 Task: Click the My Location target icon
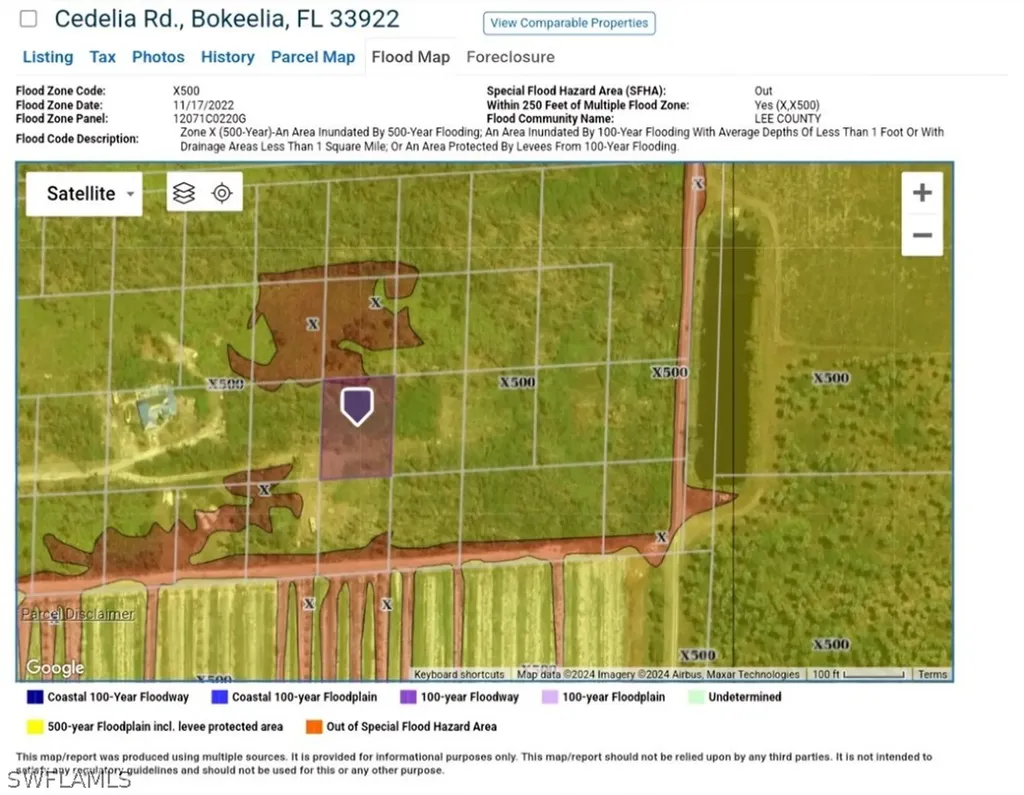coord(222,192)
